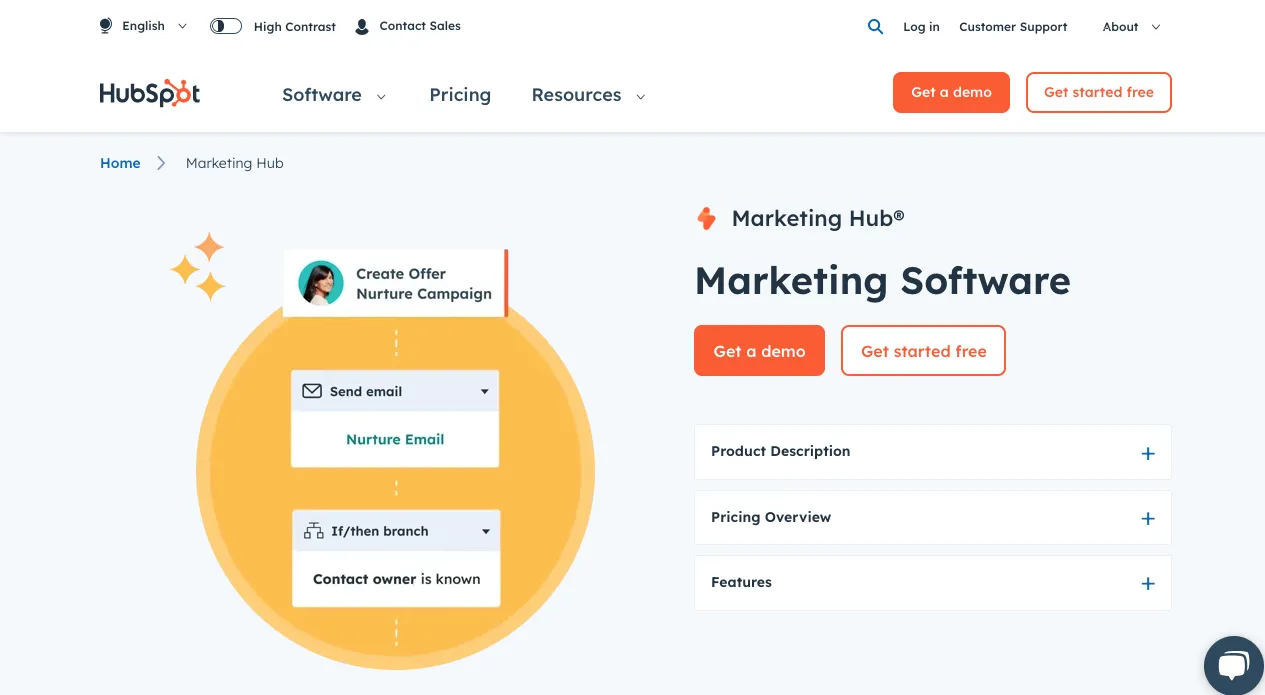Click the High Contrast label
Screen dimensions: 1265x695
295,27
